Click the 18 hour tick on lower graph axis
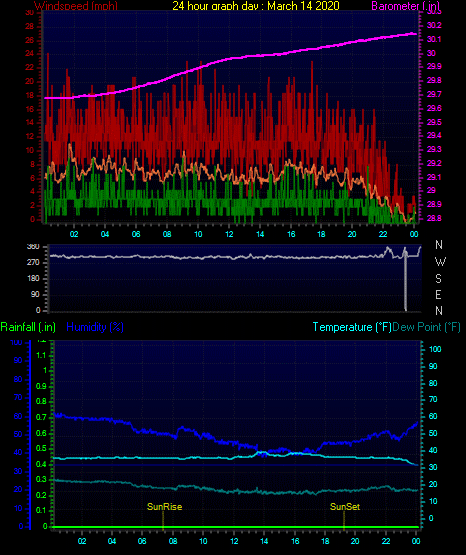Image resolution: width=466 pixels, height=555 pixels. pyautogui.click(x=325, y=541)
